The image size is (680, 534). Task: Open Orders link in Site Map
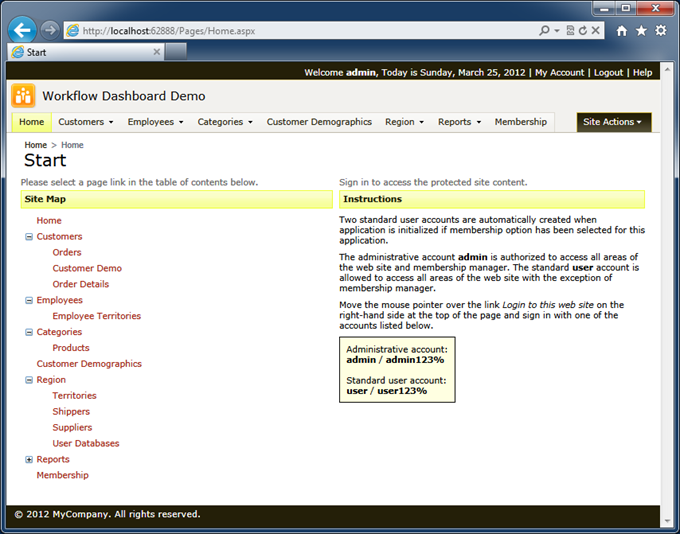[x=67, y=252]
